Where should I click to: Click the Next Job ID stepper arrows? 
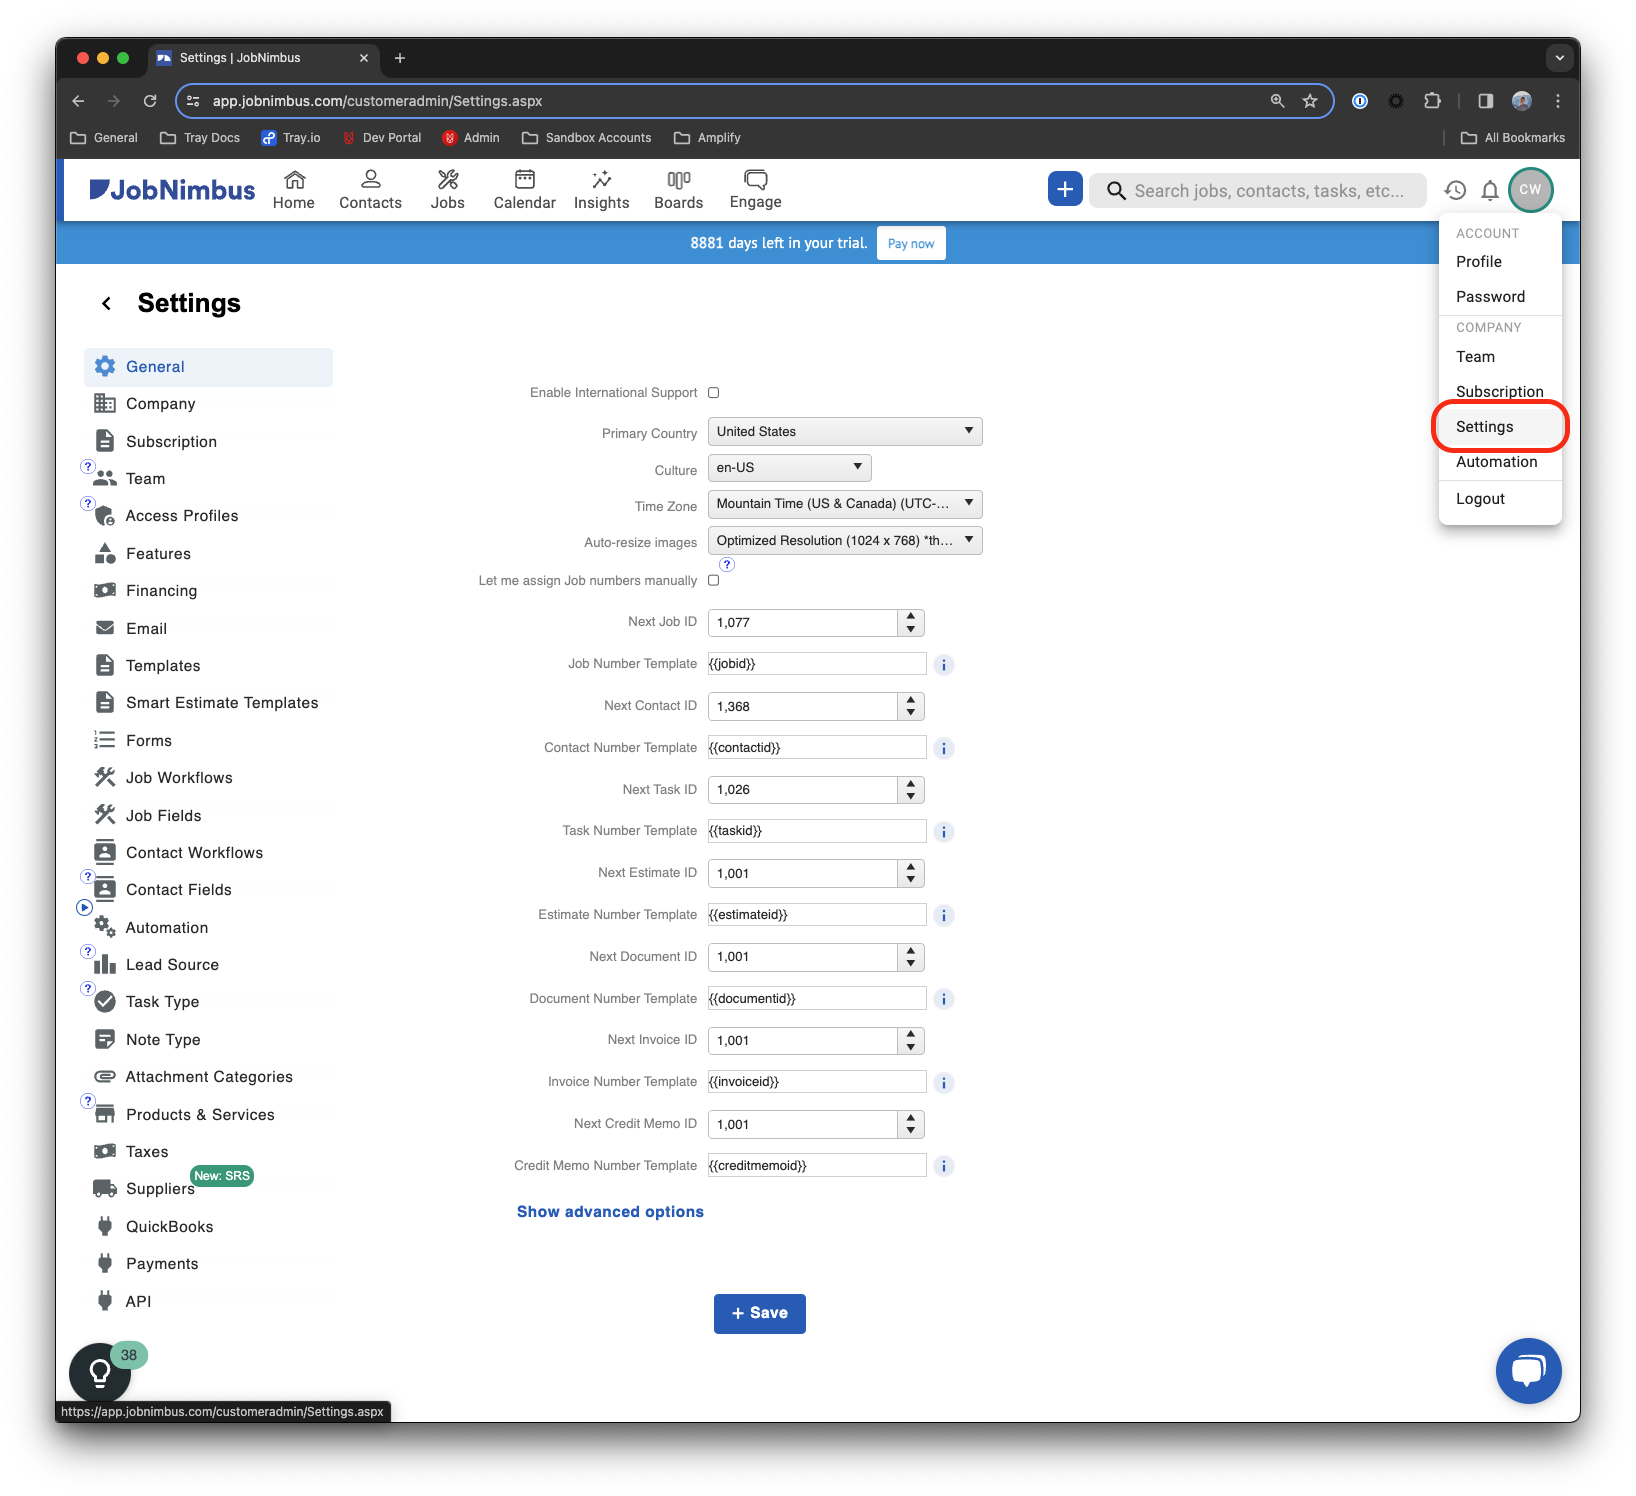(x=911, y=623)
